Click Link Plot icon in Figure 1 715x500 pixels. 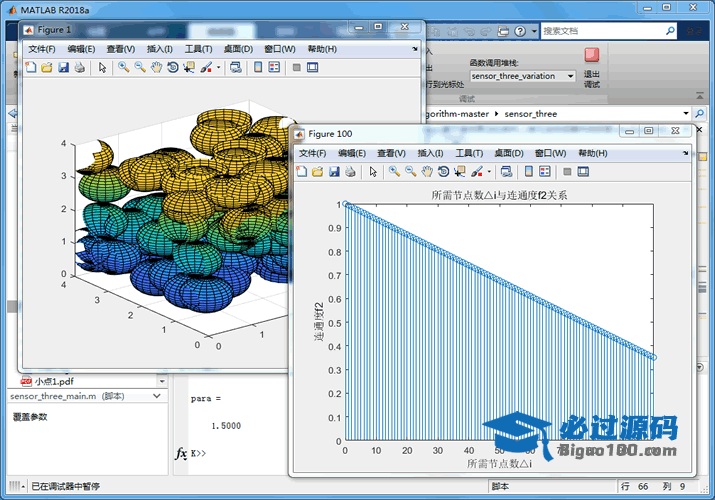coord(235,67)
